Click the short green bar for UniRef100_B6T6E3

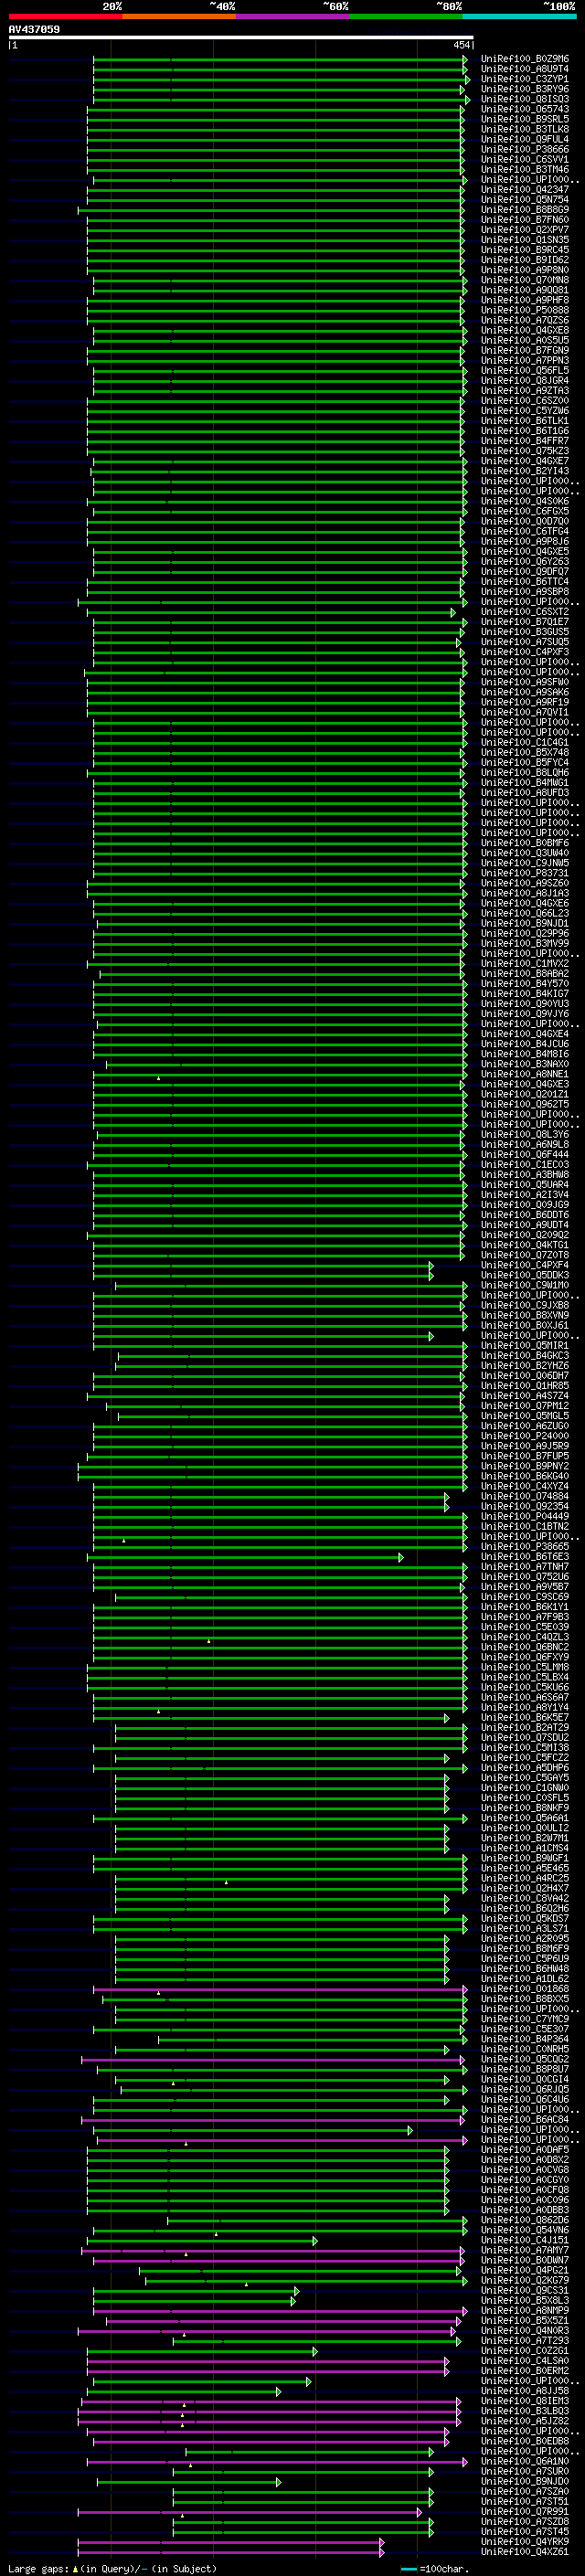[245, 1557]
